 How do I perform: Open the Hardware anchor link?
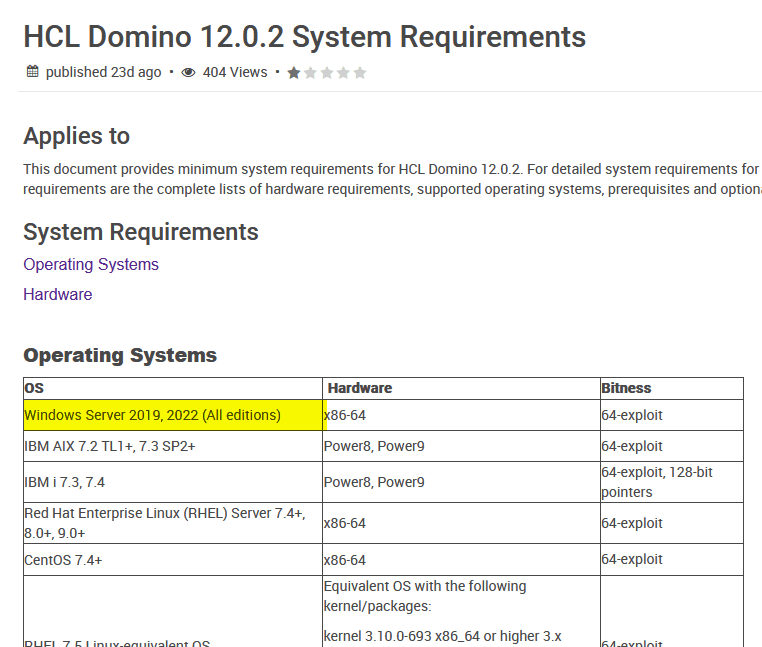click(58, 295)
